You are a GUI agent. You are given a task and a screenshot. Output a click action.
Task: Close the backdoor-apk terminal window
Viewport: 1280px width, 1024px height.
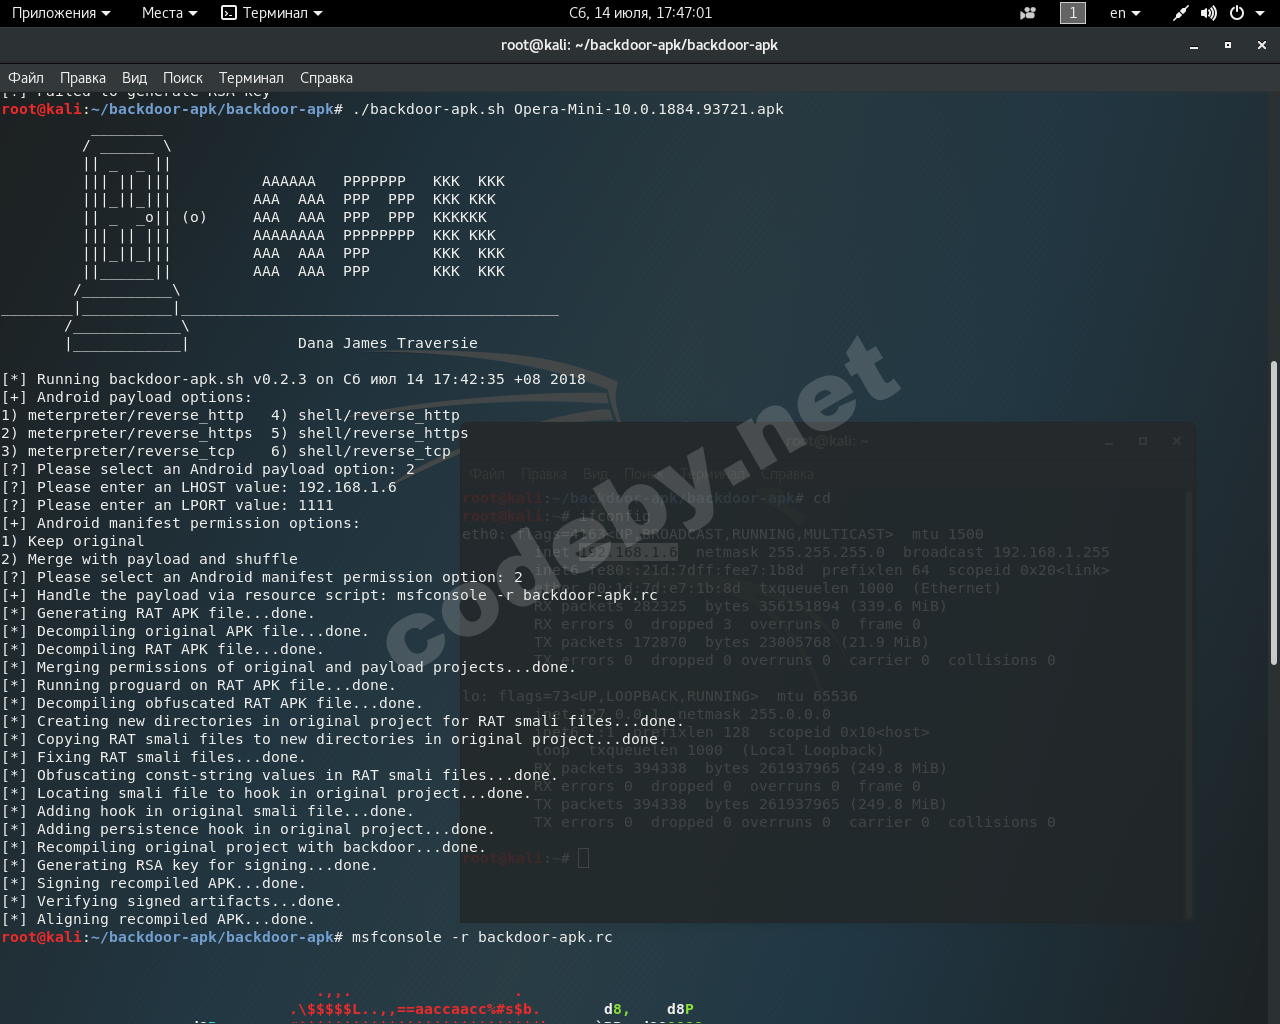[x=1262, y=45]
